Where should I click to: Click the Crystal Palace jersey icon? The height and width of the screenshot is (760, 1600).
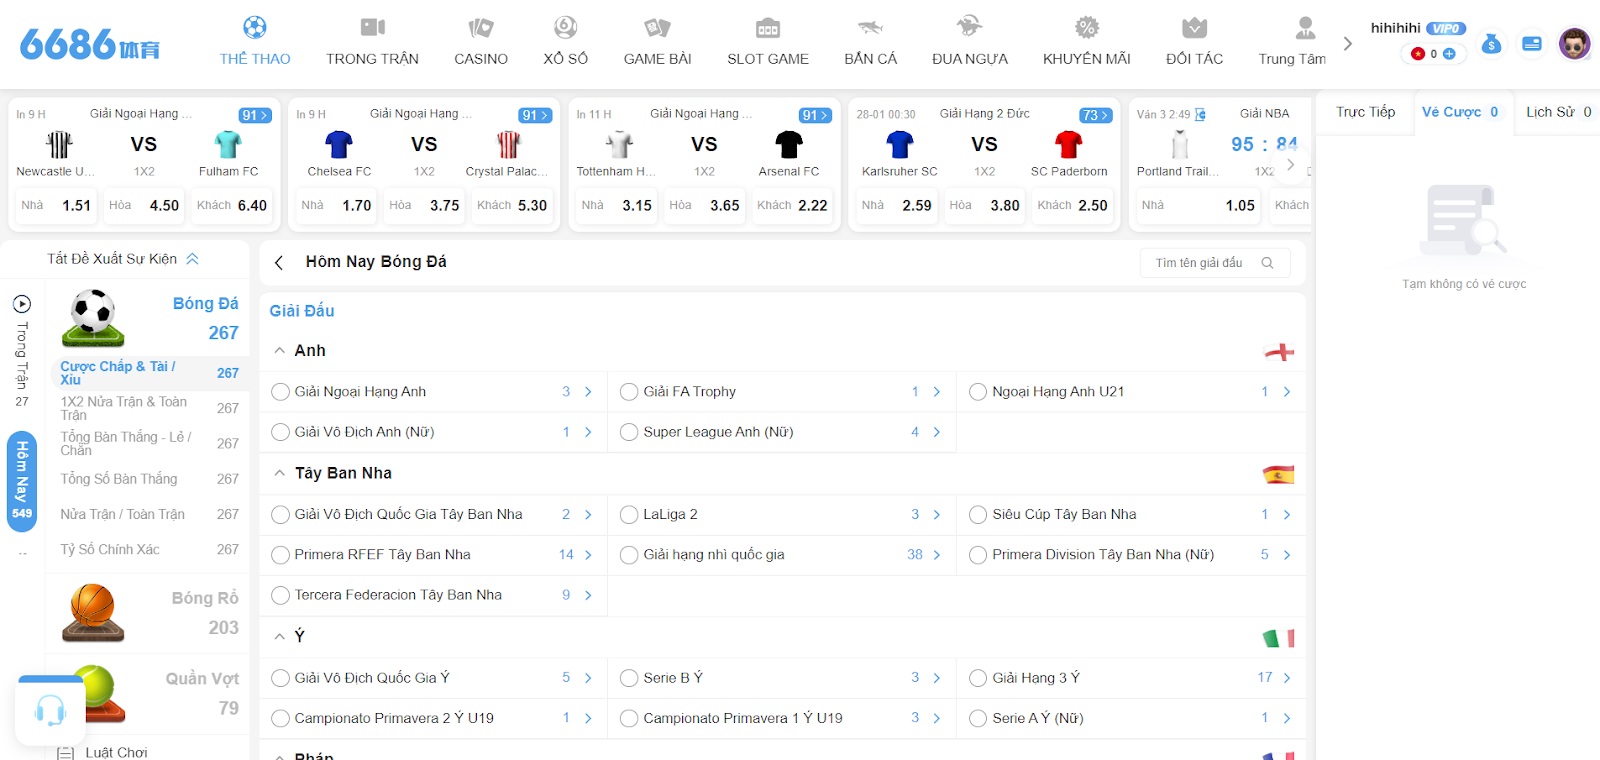[508, 145]
